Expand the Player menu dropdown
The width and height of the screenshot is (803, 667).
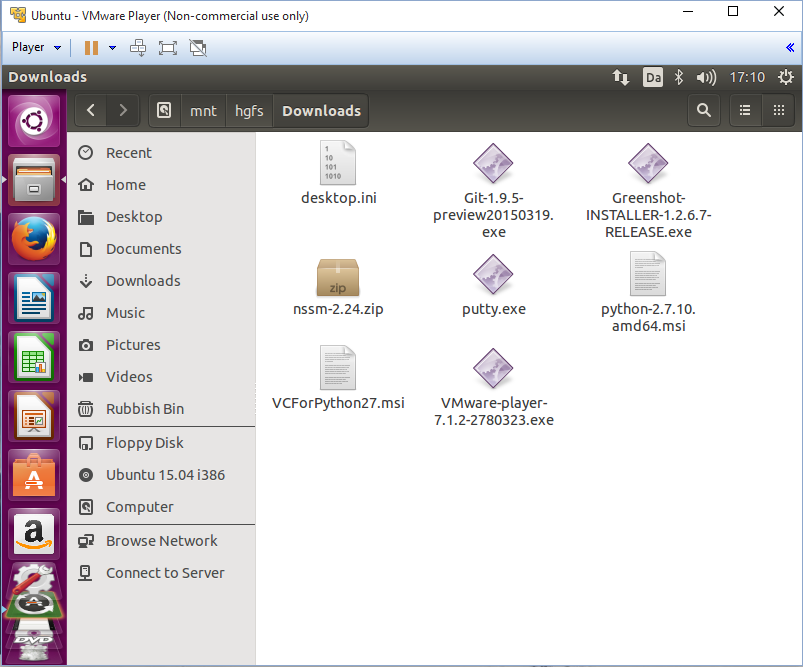point(36,47)
